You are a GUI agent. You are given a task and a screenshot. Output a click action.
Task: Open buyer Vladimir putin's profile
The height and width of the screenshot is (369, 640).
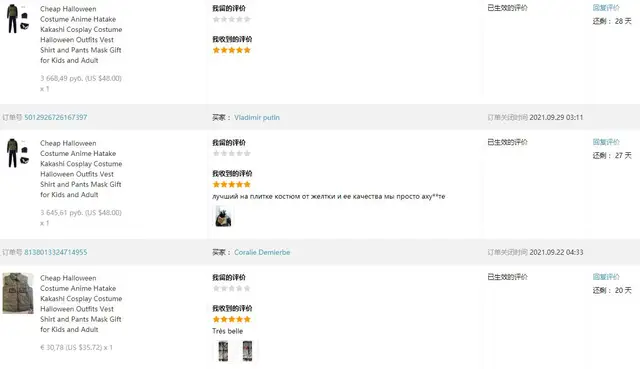pyautogui.click(x=257, y=117)
